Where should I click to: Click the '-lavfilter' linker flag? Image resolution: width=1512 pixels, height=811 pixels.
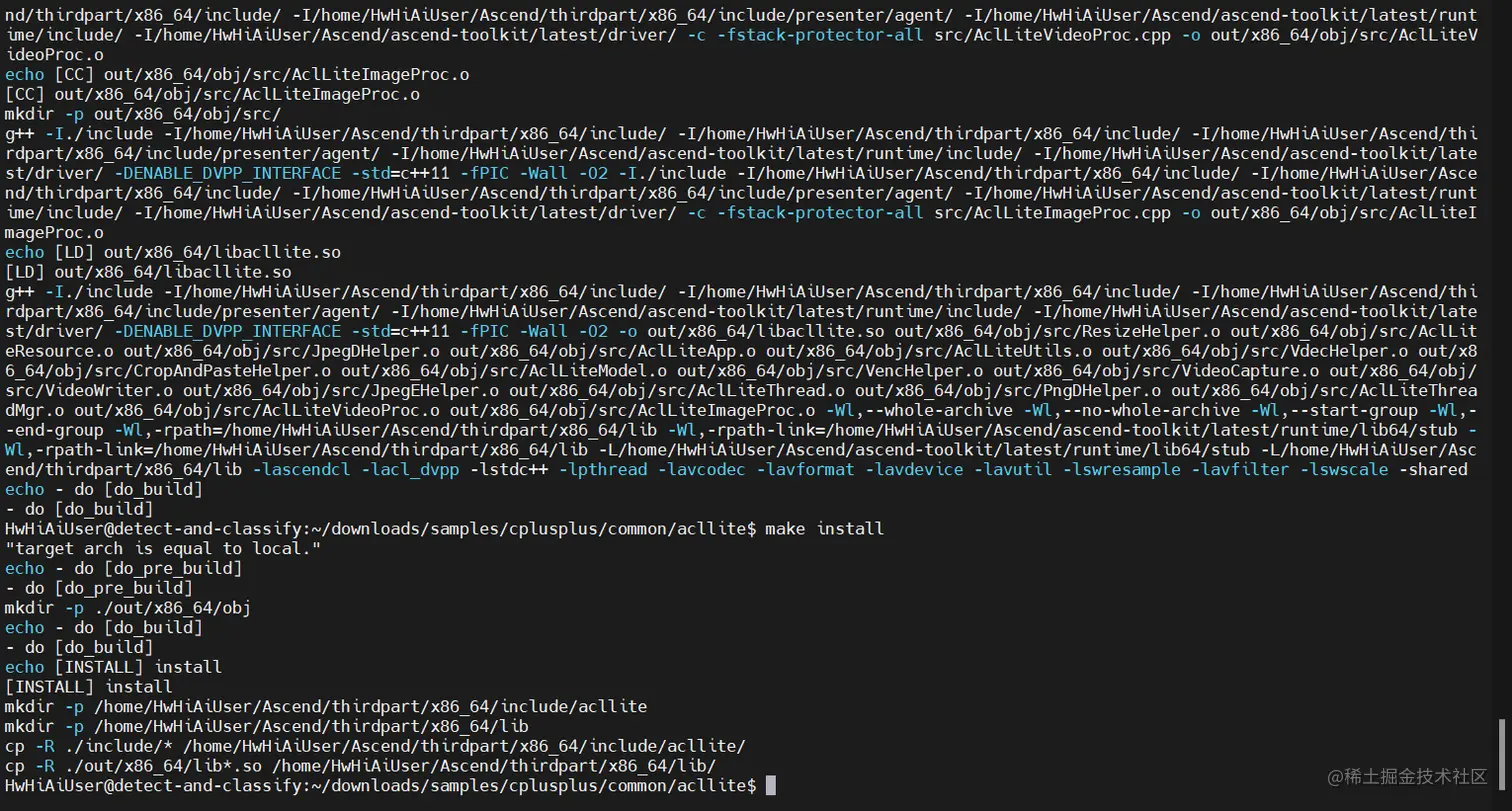[1240, 469]
